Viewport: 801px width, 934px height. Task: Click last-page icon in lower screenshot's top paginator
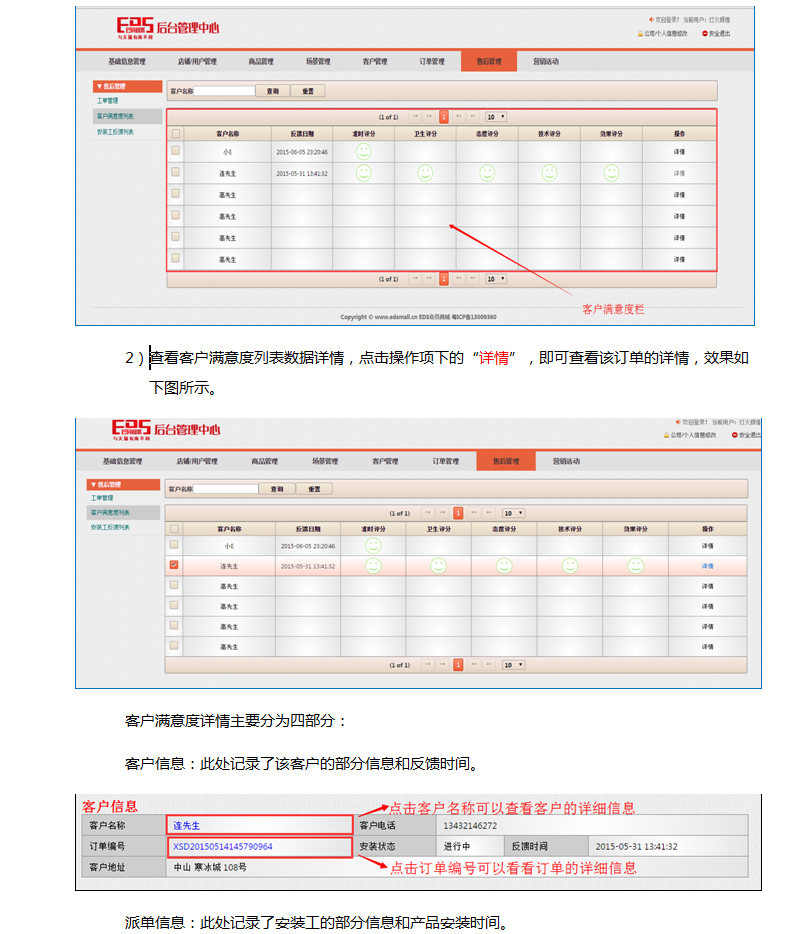point(489,513)
